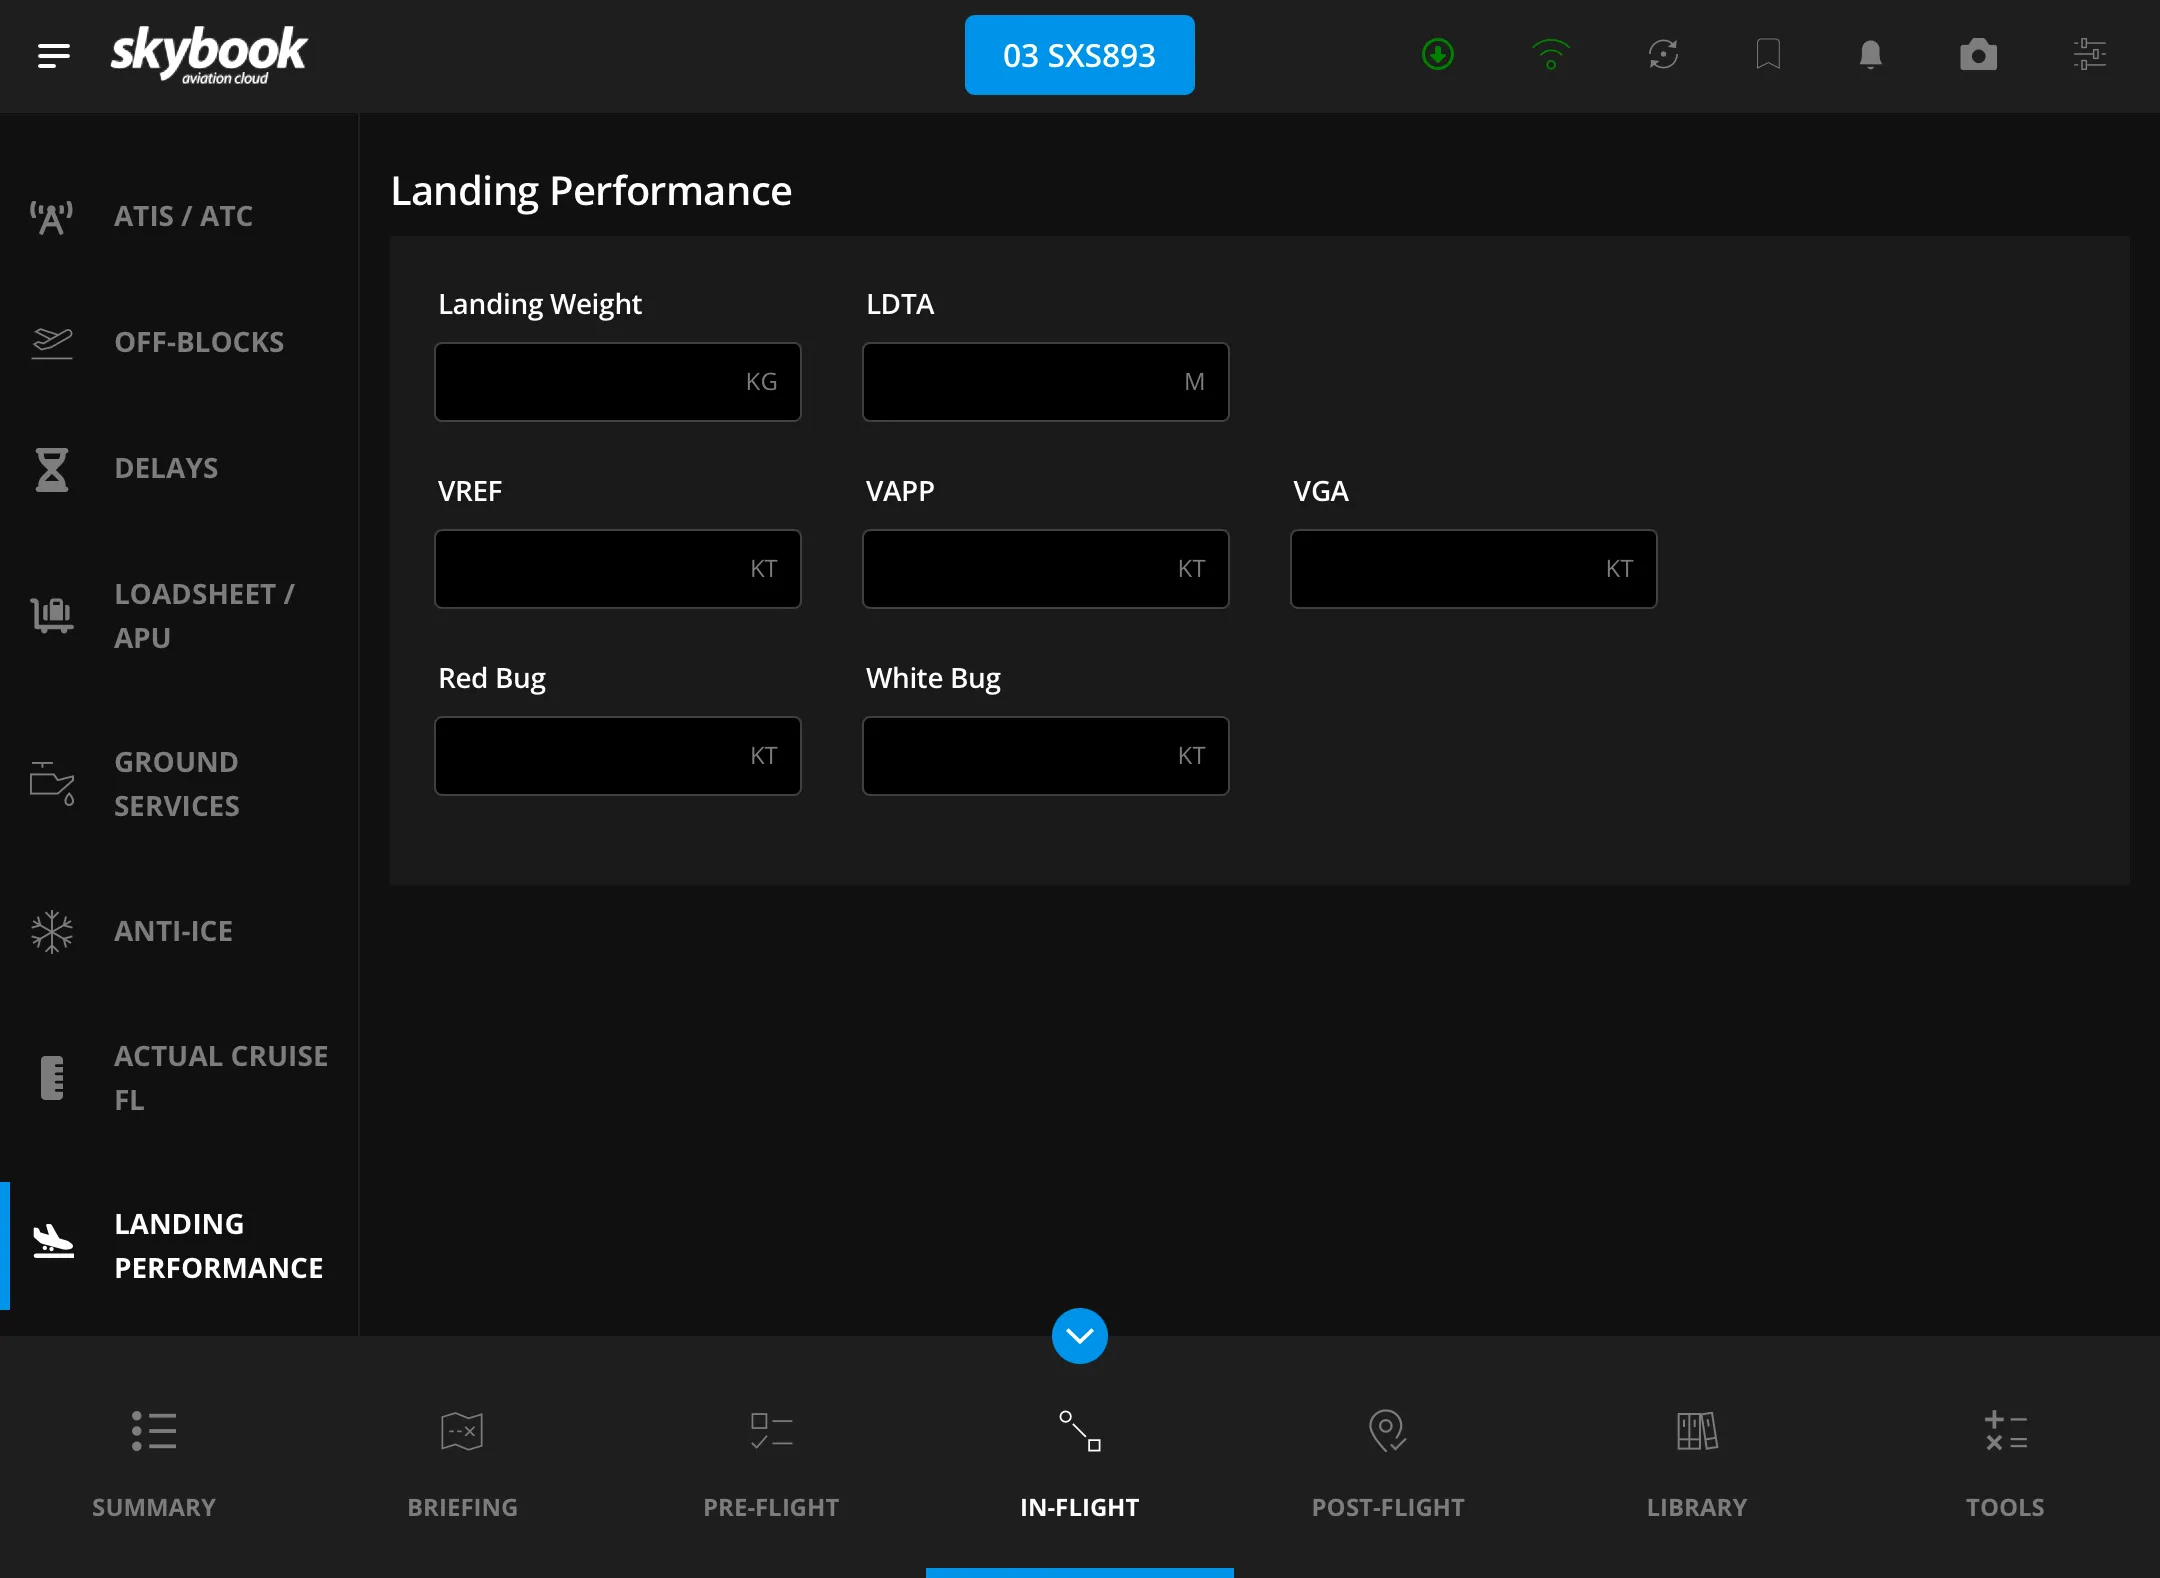Screen dimensions: 2160x1578
Task: Open the hamburger menu icon
Action: [x=54, y=56]
